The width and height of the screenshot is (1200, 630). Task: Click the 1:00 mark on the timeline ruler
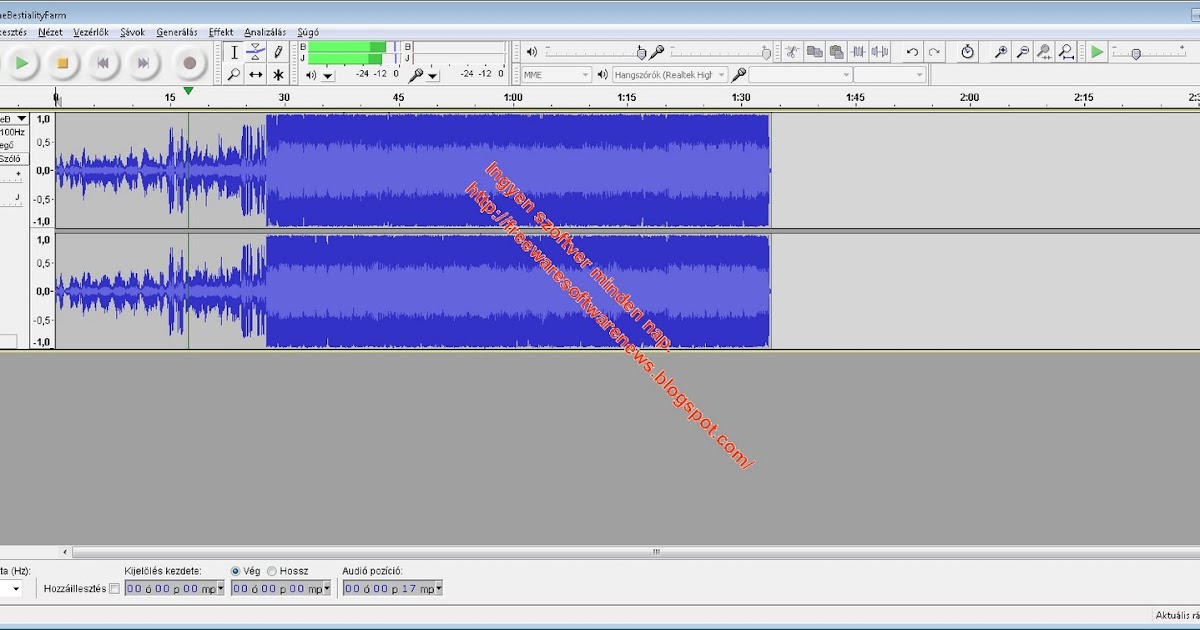[x=513, y=97]
